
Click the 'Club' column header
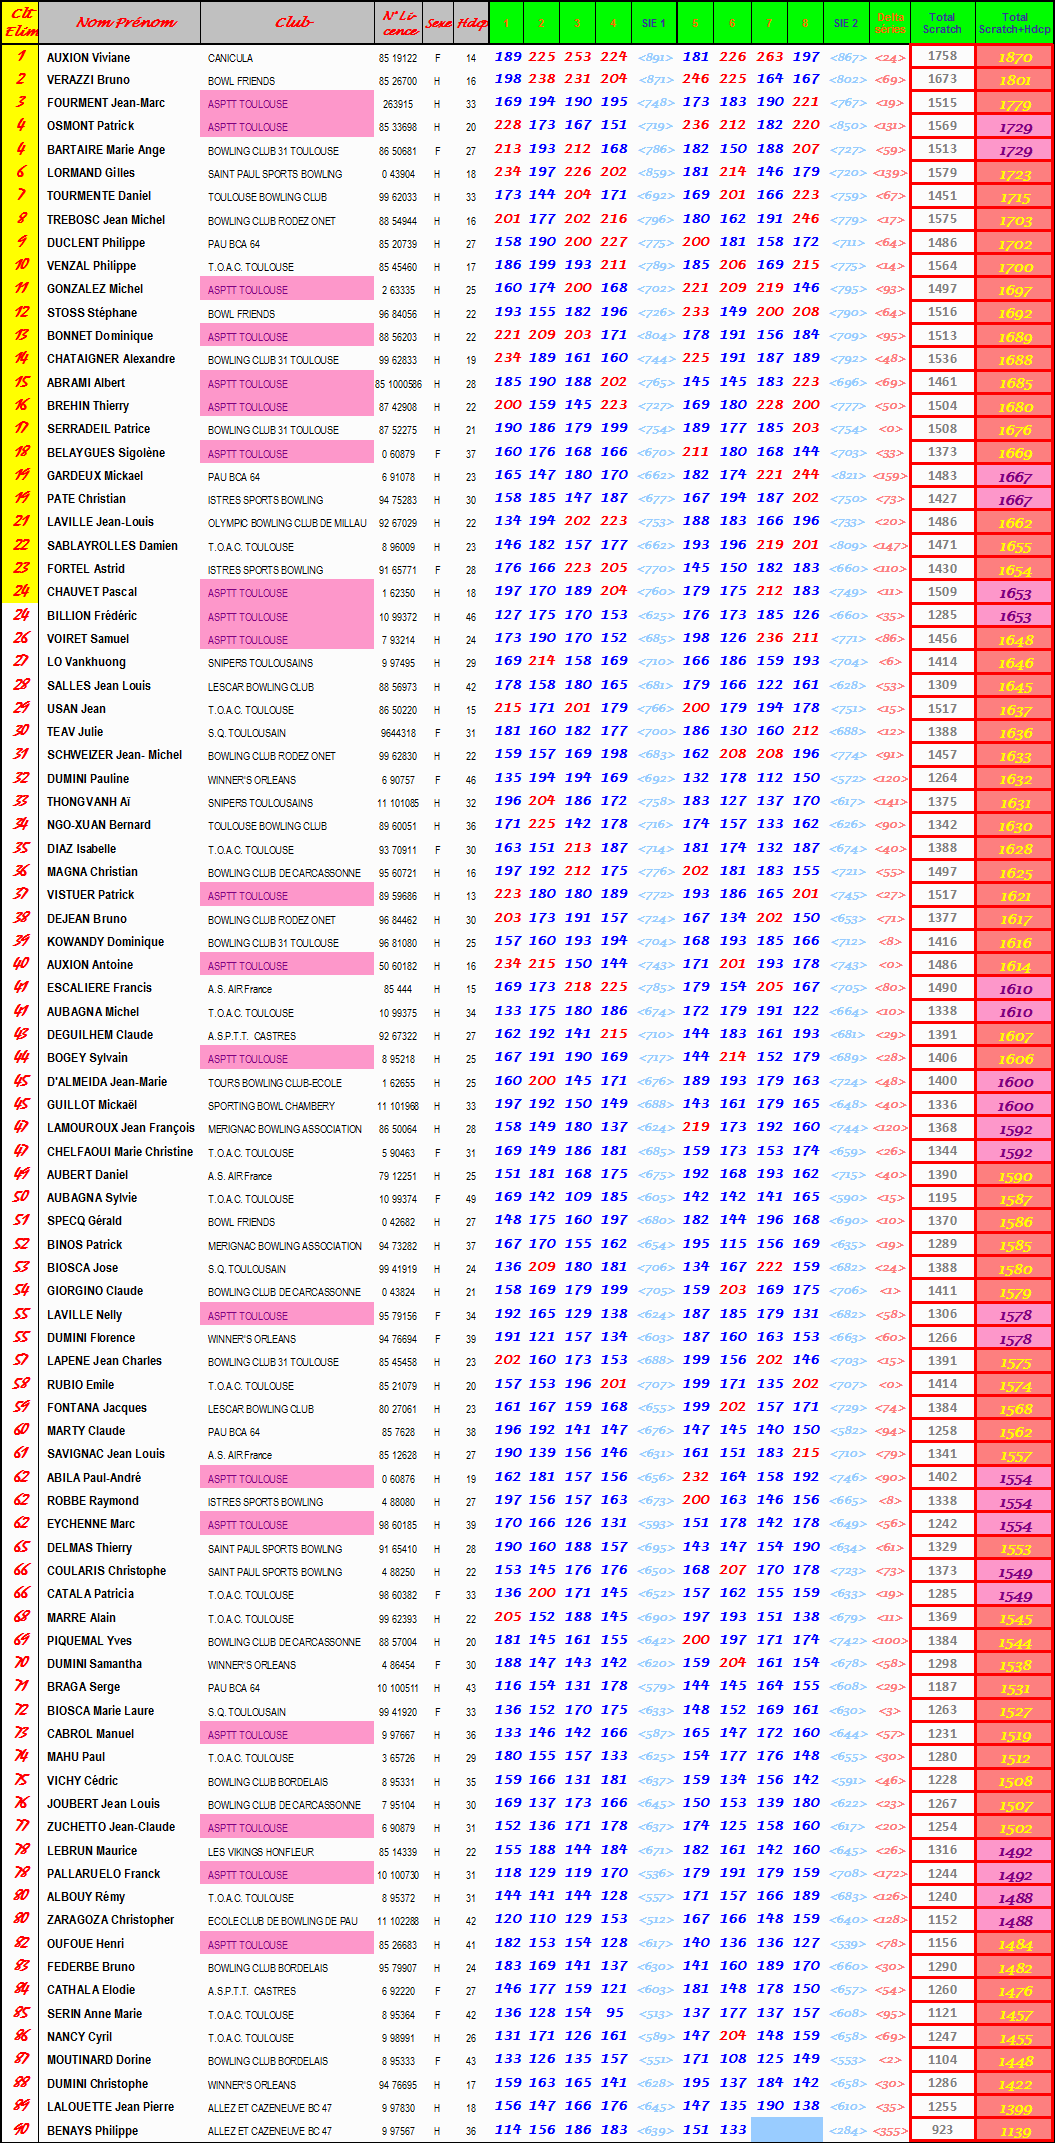click(x=293, y=22)
